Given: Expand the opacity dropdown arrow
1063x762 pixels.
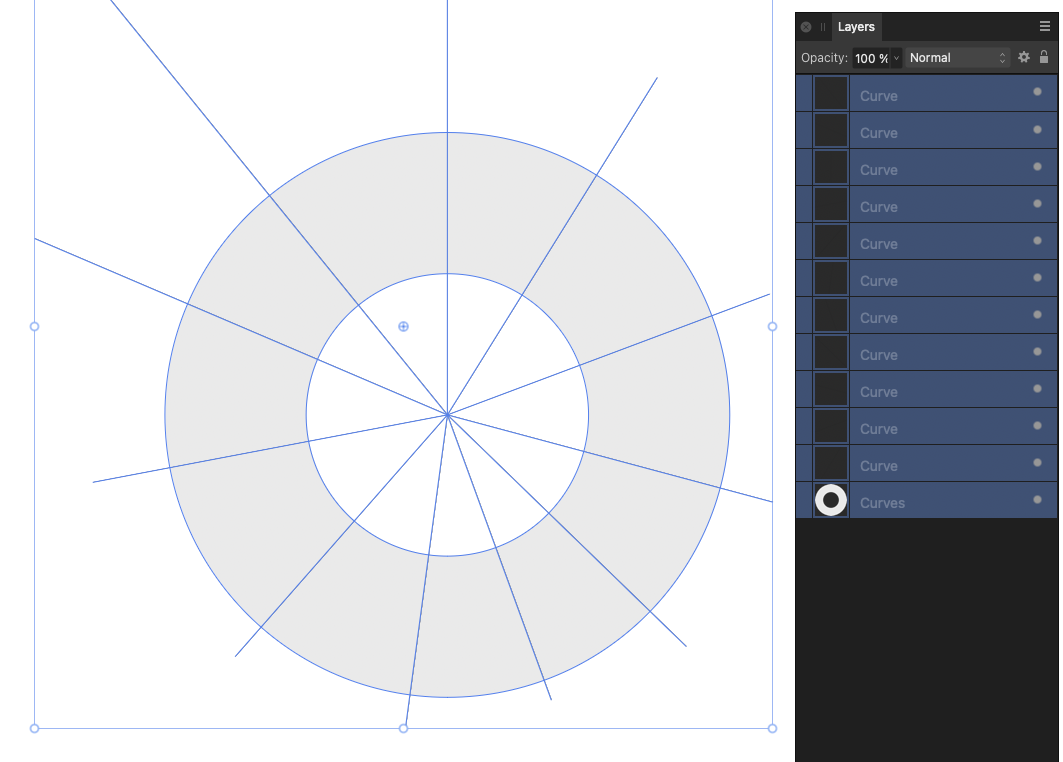Looking at the screenshot, I should pyautogui.click(x=895, y=57).
